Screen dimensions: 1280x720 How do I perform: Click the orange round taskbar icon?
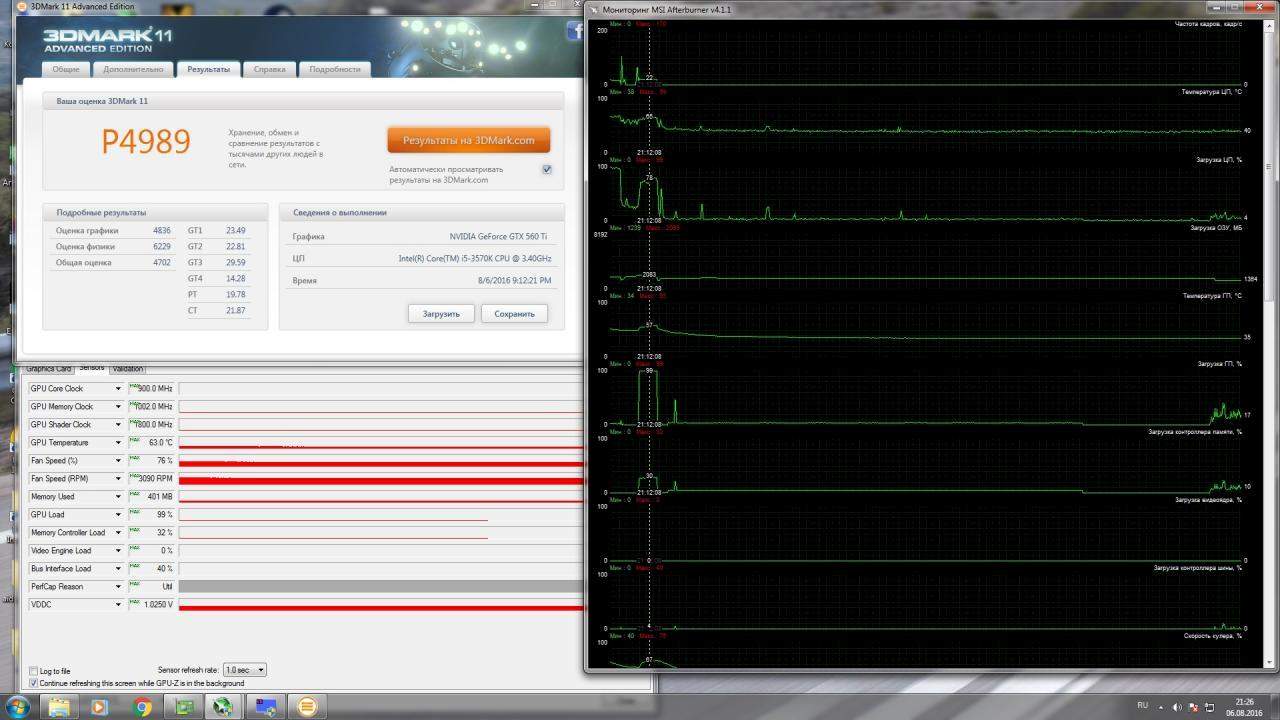[308, 707]
